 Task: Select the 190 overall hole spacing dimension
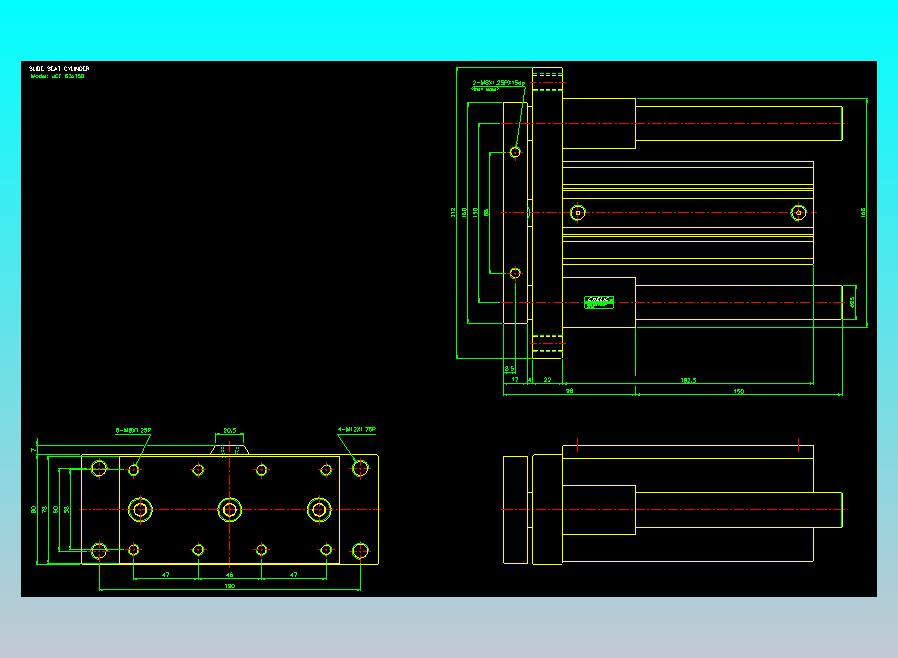point(230,586)
